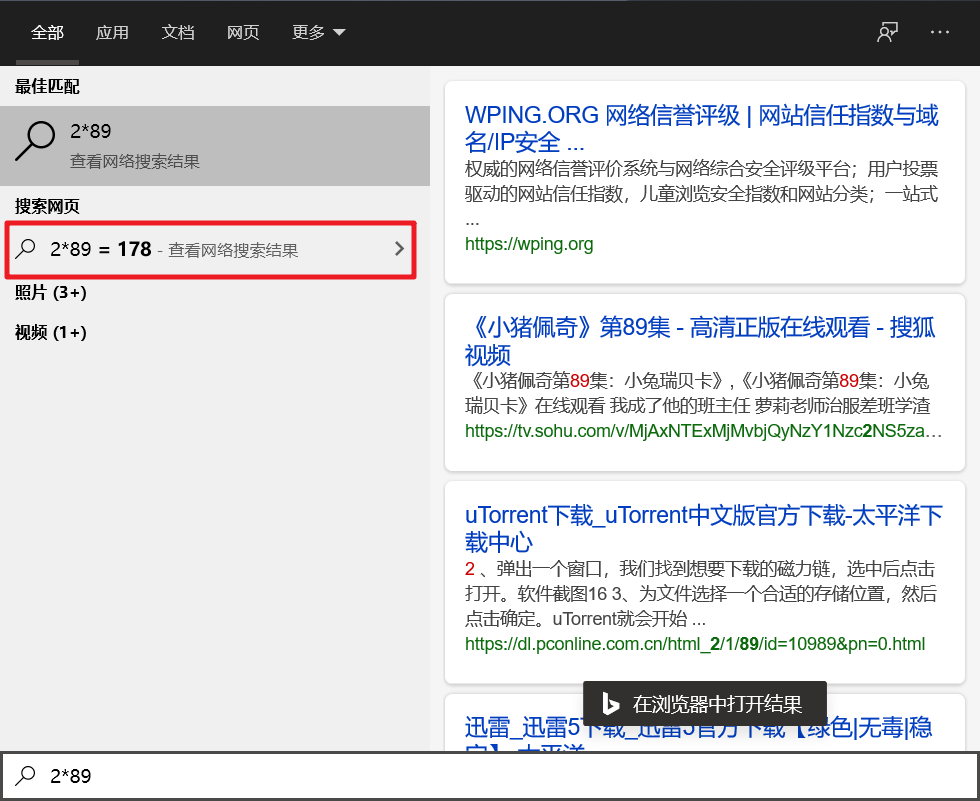
Task: Switch to the 文档 tab
Action: point(178,32)
